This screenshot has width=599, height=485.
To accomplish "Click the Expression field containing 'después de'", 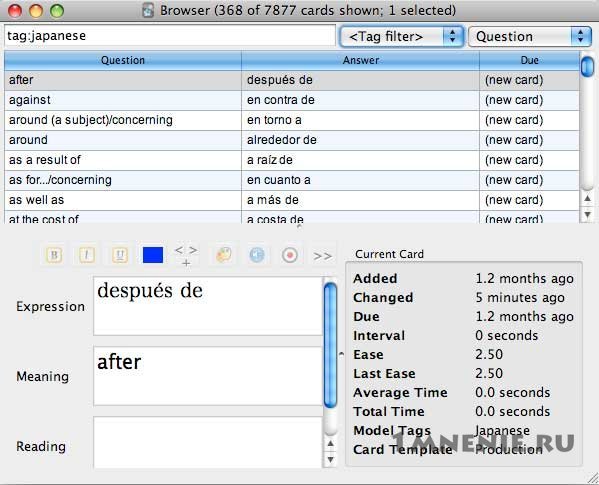I will click(x=208, y=306).
